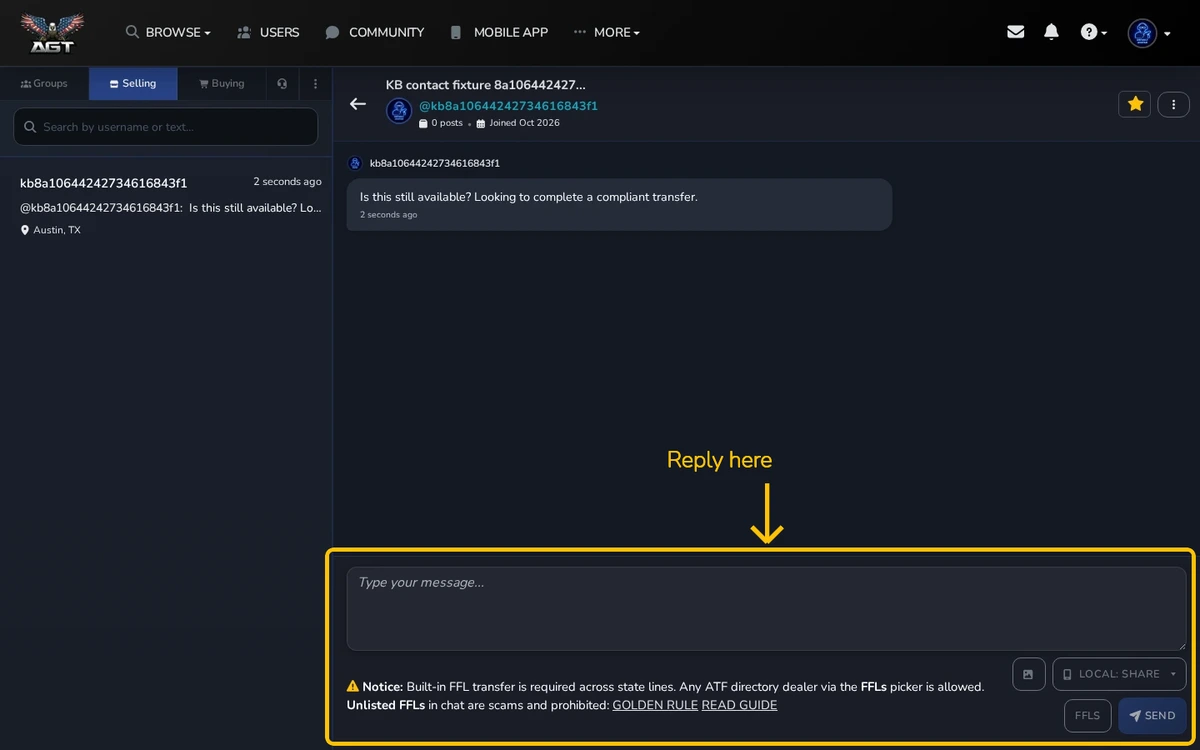The width and height of the screenshot is (1200, 750).
Task: Click the small avatar beside sender name
Action: (355, 163)
